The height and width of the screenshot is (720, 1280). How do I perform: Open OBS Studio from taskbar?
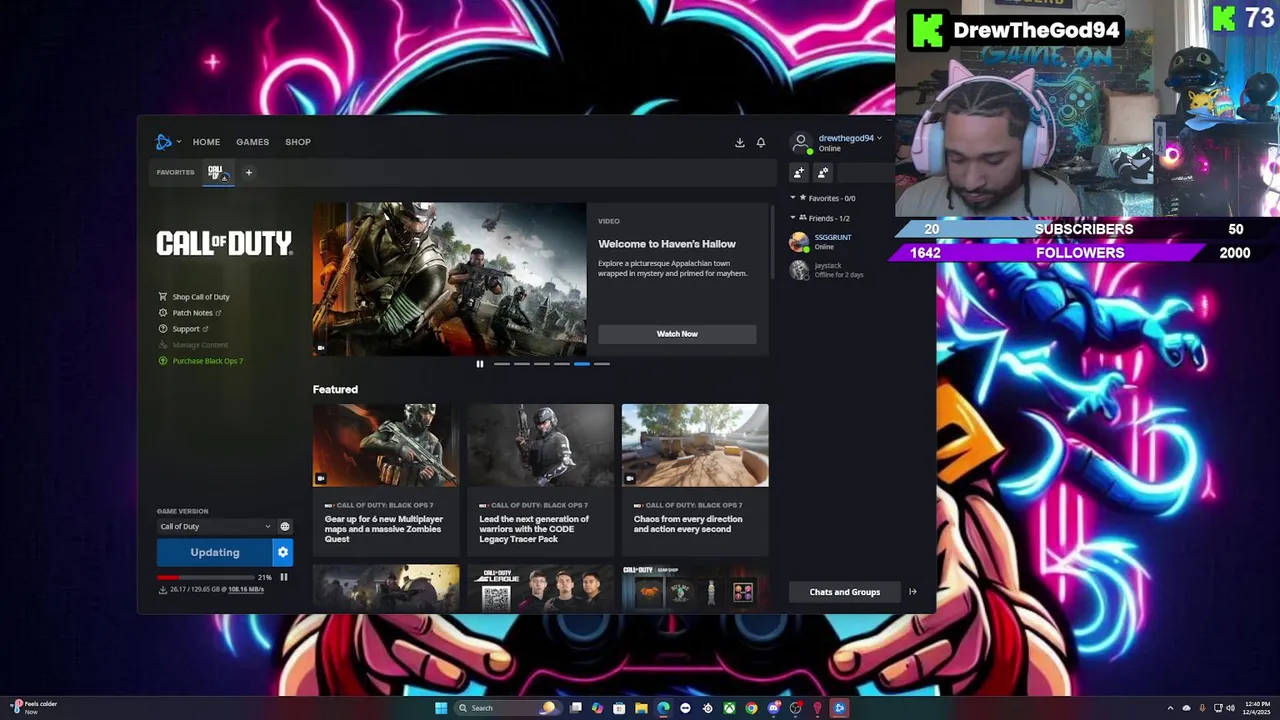796,708
